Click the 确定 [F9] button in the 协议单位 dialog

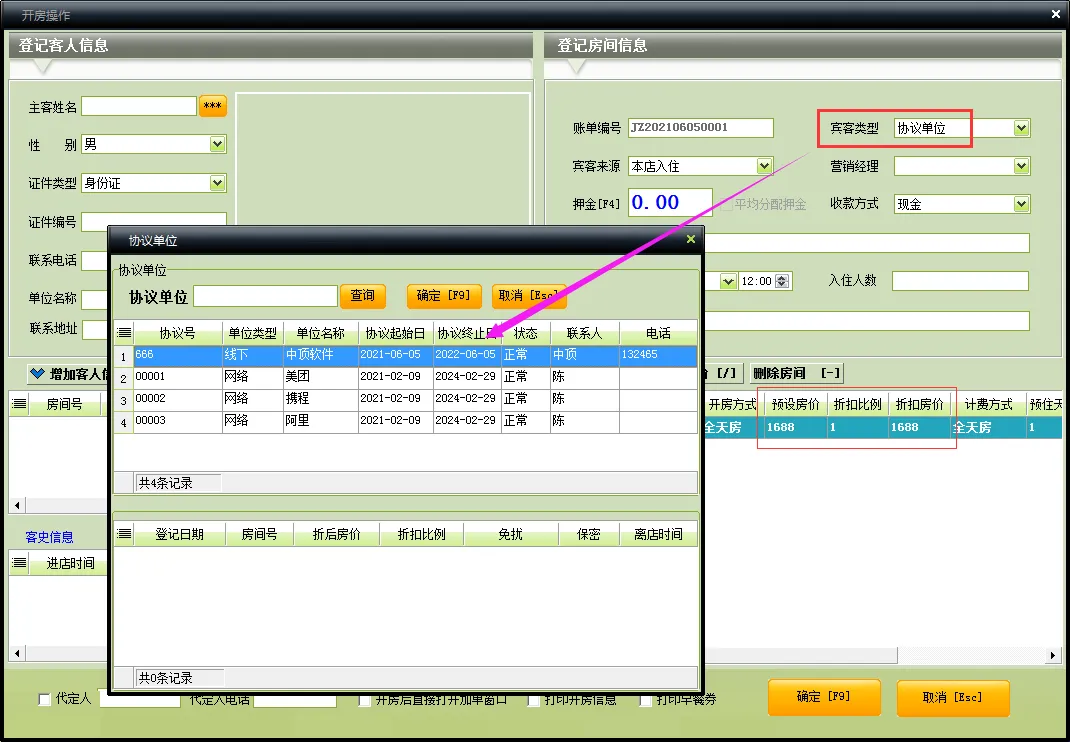pyautogui.click(x=444, y=296)
